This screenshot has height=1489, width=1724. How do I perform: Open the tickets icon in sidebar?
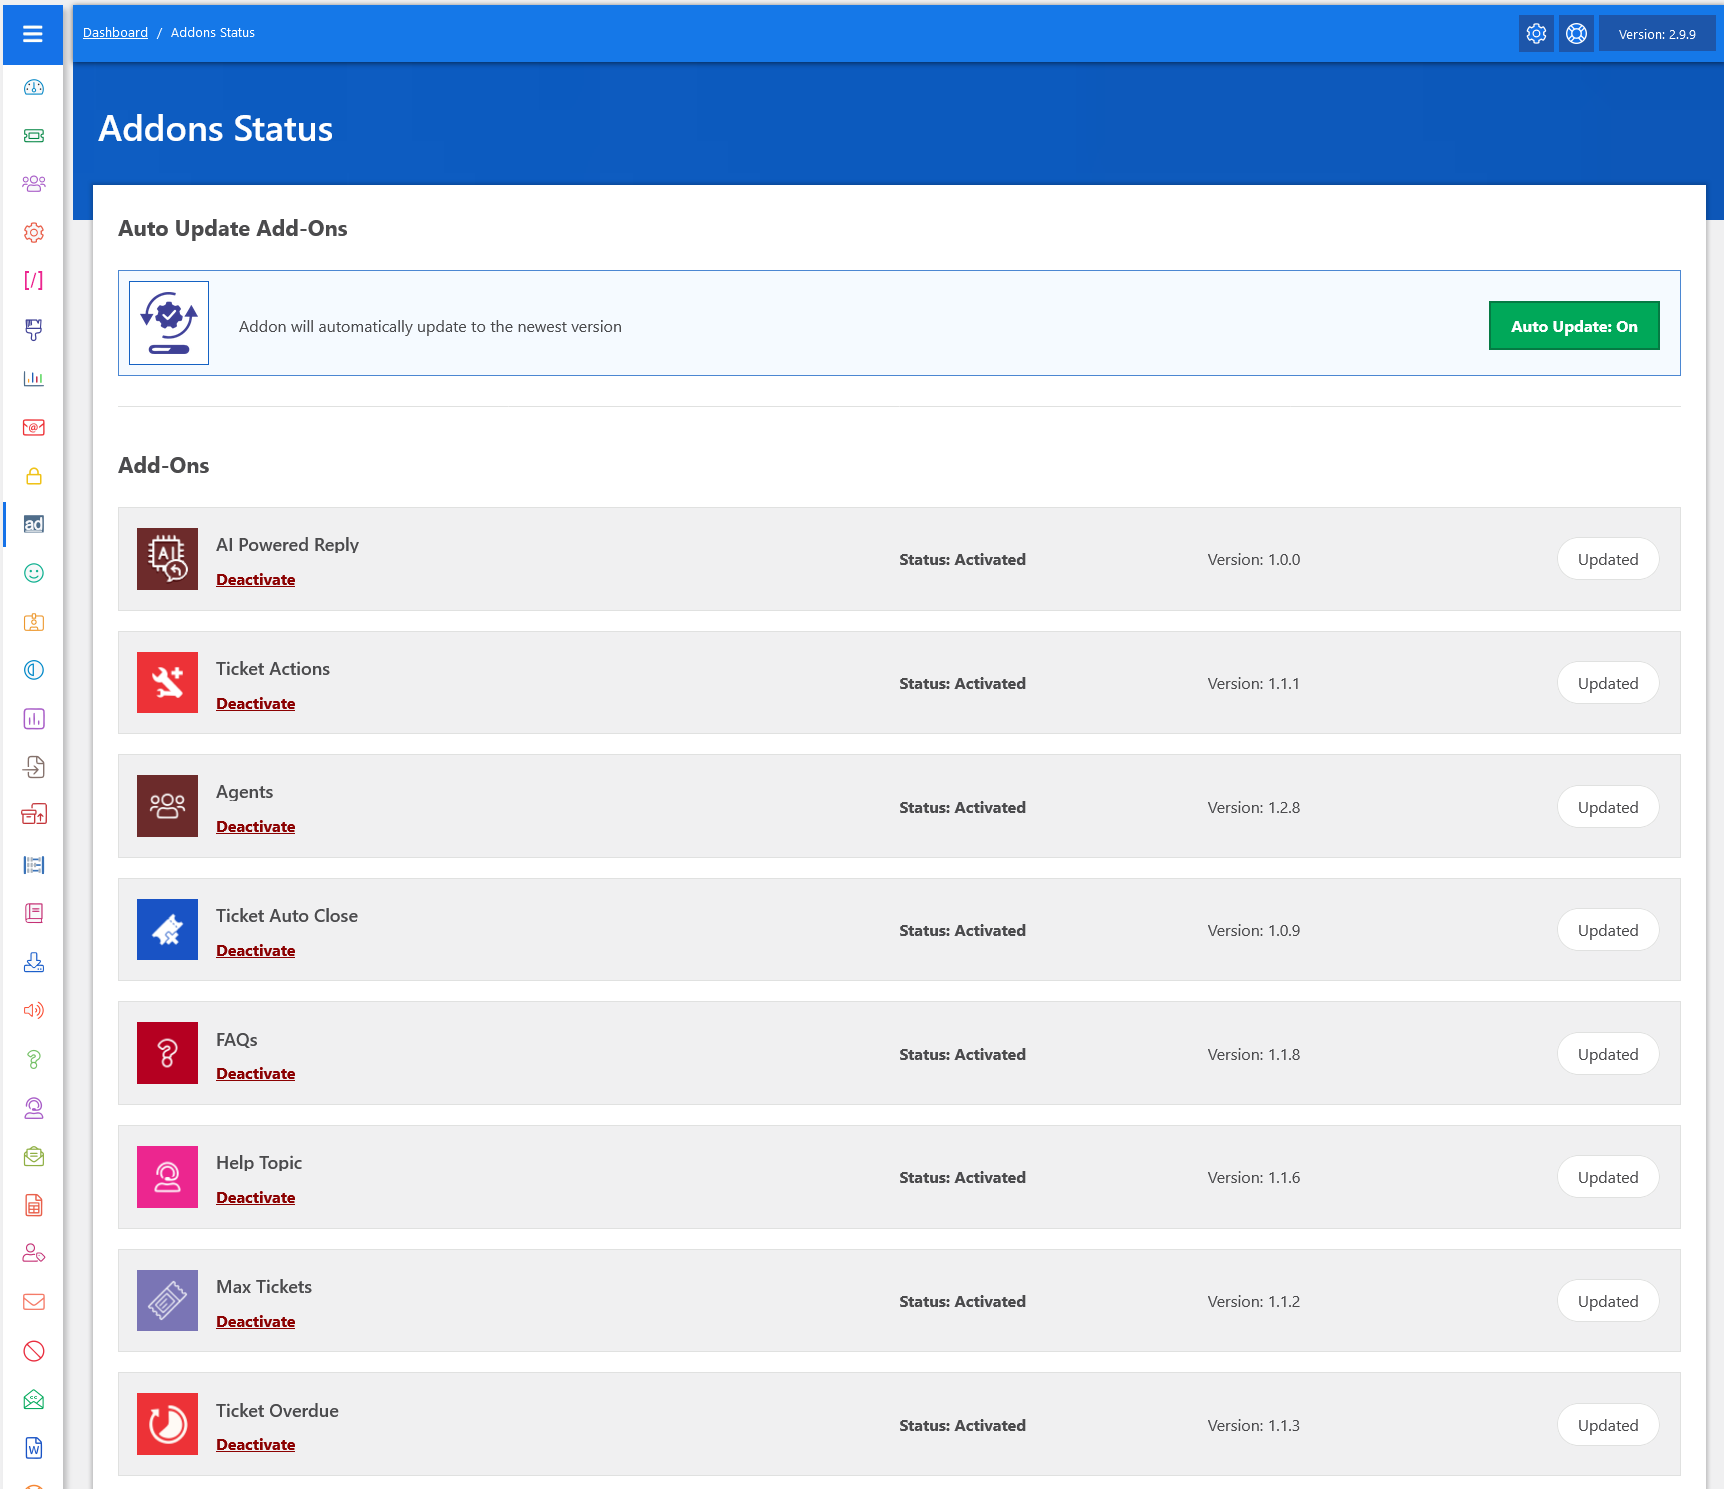(x=34, y=136)
